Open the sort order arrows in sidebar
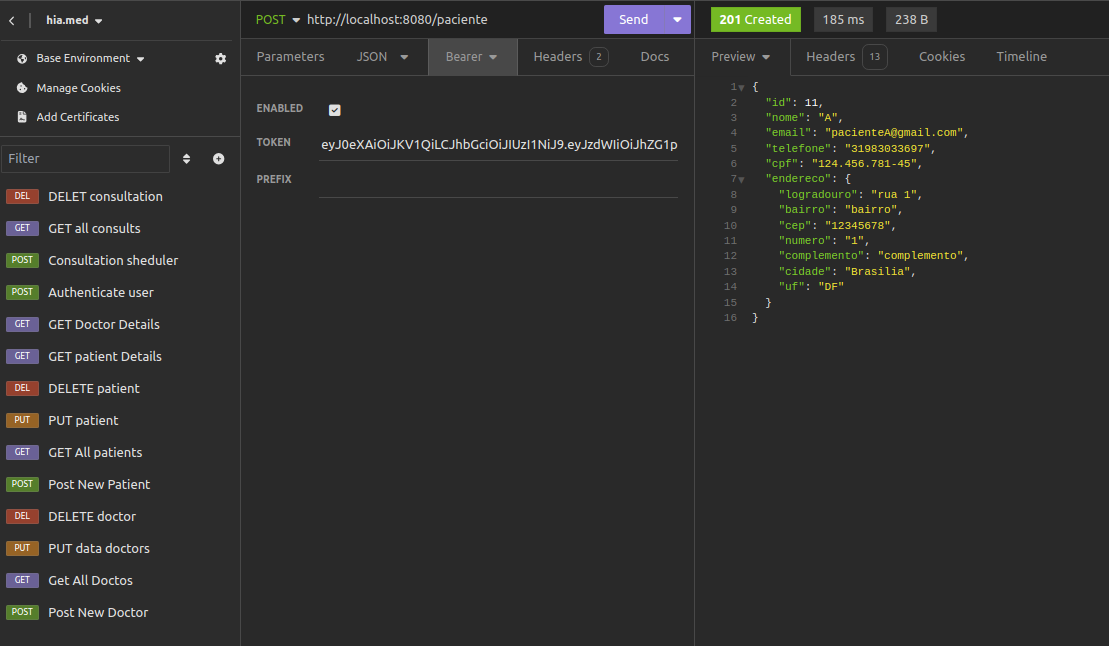This screenshot has height=646, width=1109. pyautogui.click(x=187, y=158)
